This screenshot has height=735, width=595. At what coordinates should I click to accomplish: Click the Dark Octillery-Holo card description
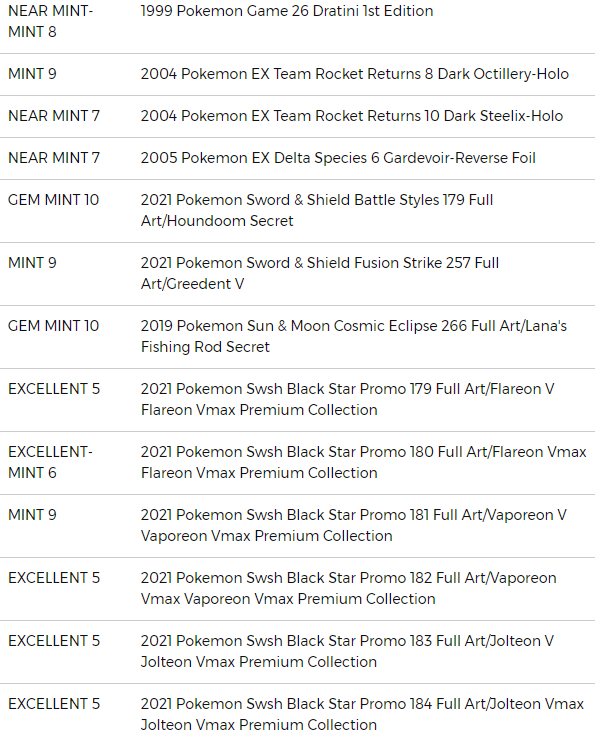click(x=354, y=74)
